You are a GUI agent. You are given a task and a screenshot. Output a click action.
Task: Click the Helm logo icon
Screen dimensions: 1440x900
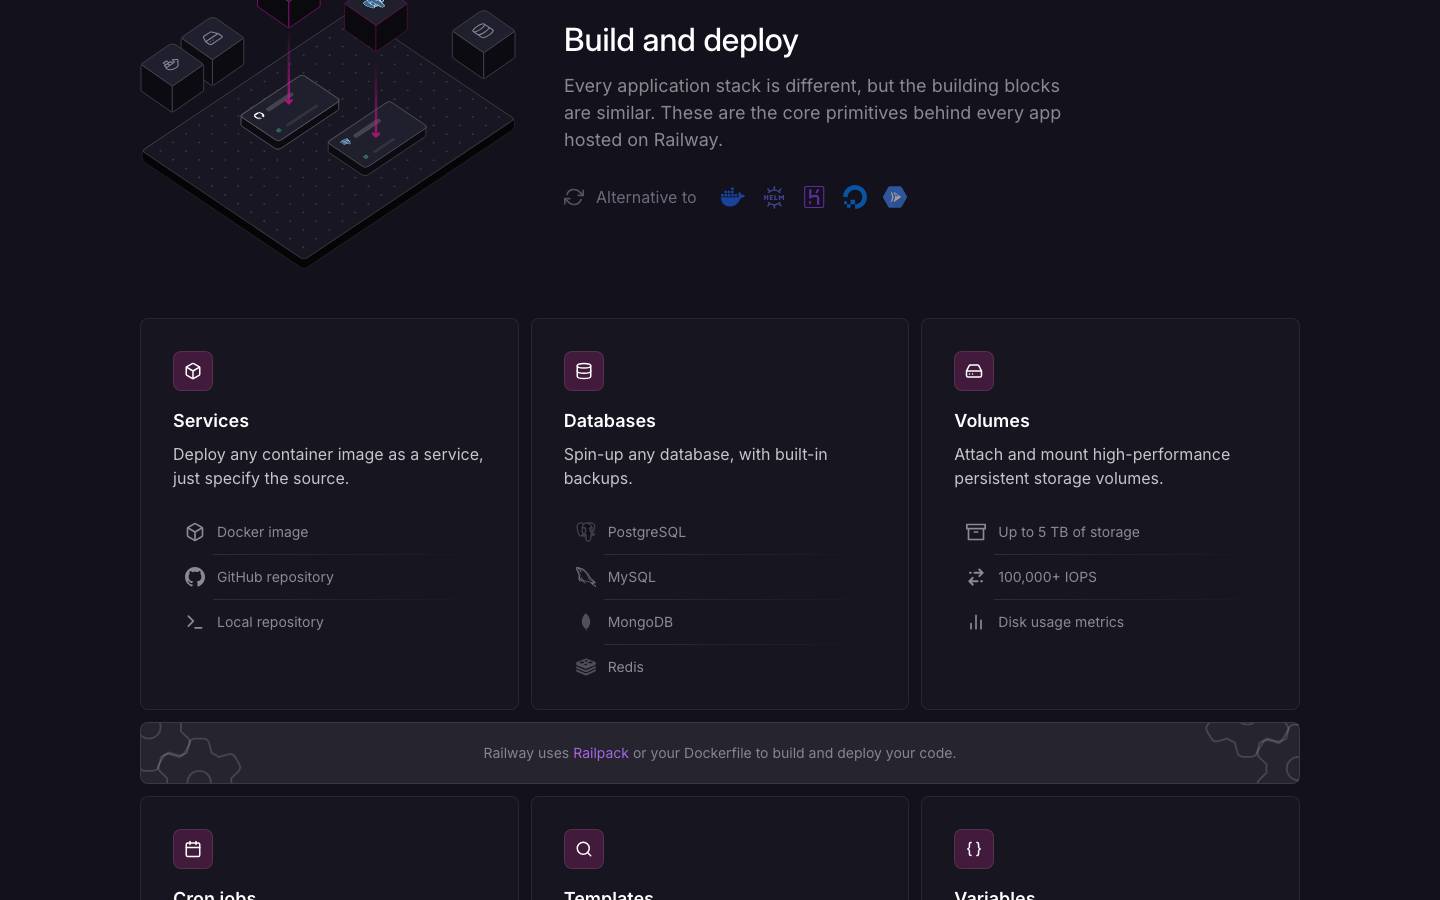(x=773, y=197)
